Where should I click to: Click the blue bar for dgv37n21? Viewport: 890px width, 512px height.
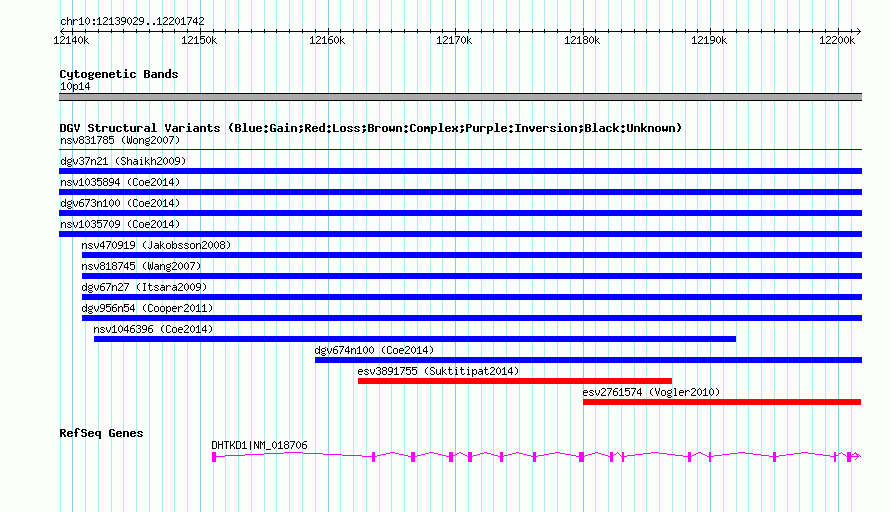(460, 171)
